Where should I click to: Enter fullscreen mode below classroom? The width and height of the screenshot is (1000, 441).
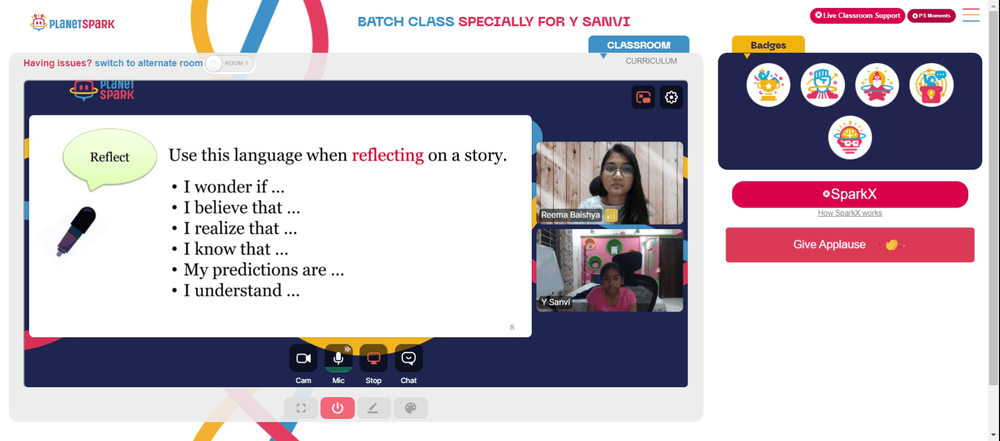pos(301,408)
